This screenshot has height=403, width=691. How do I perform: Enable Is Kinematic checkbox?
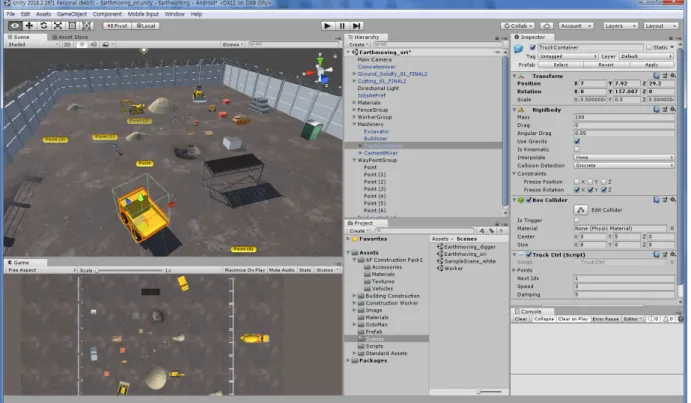click(x=577, y=149)
